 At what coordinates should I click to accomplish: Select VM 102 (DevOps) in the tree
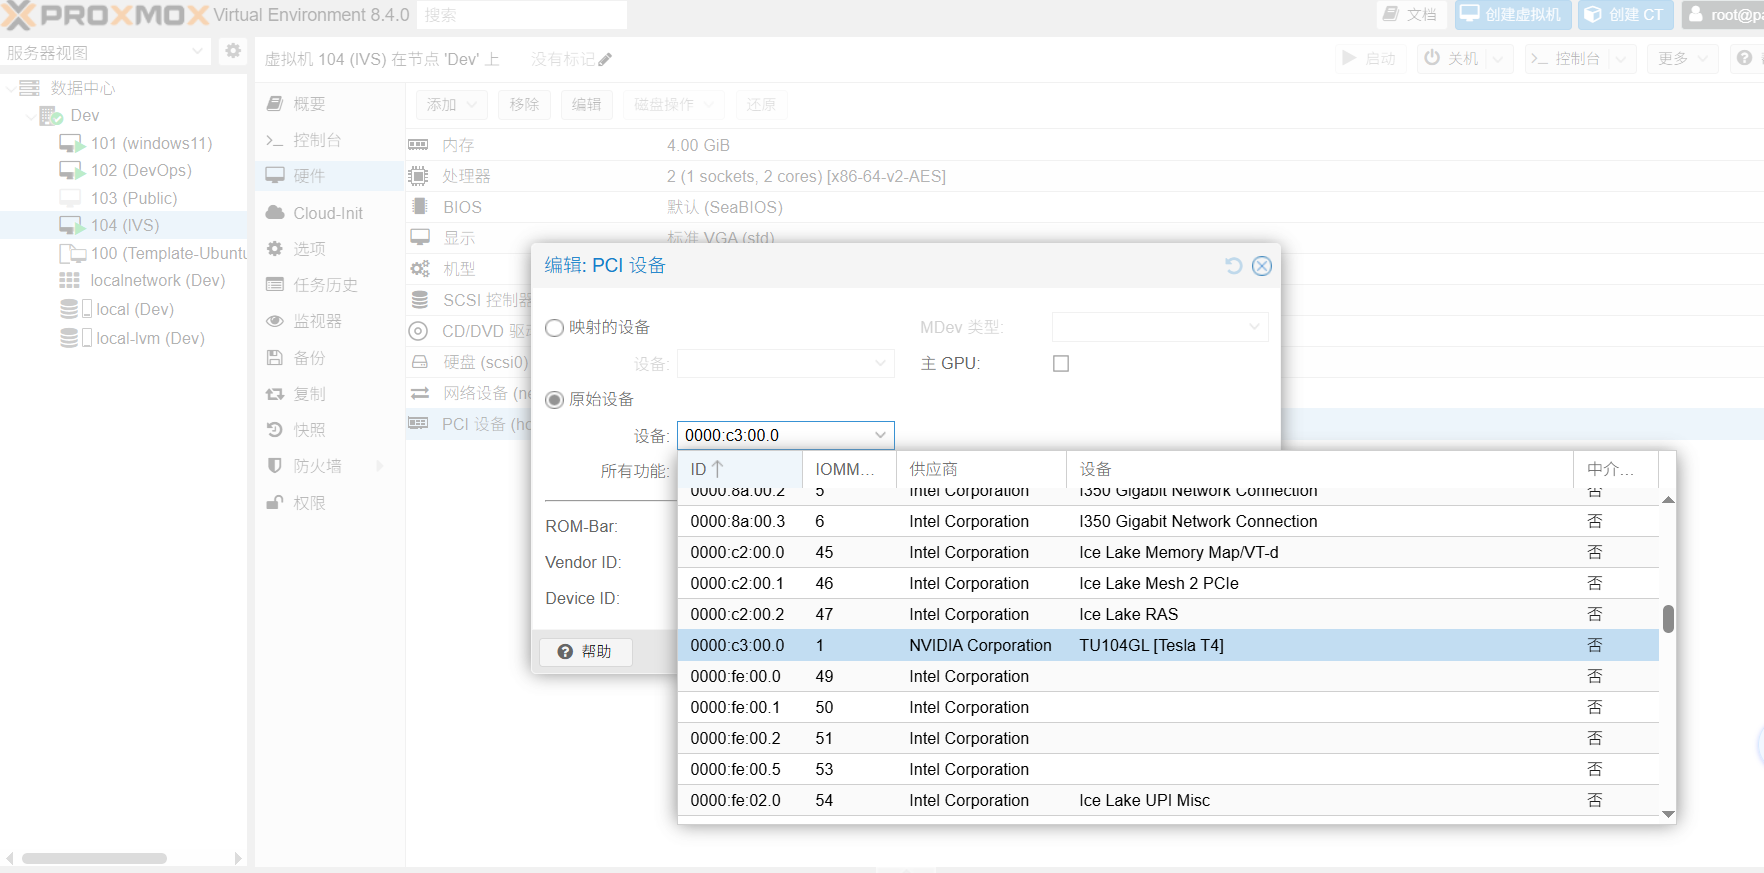coord(141,171)
